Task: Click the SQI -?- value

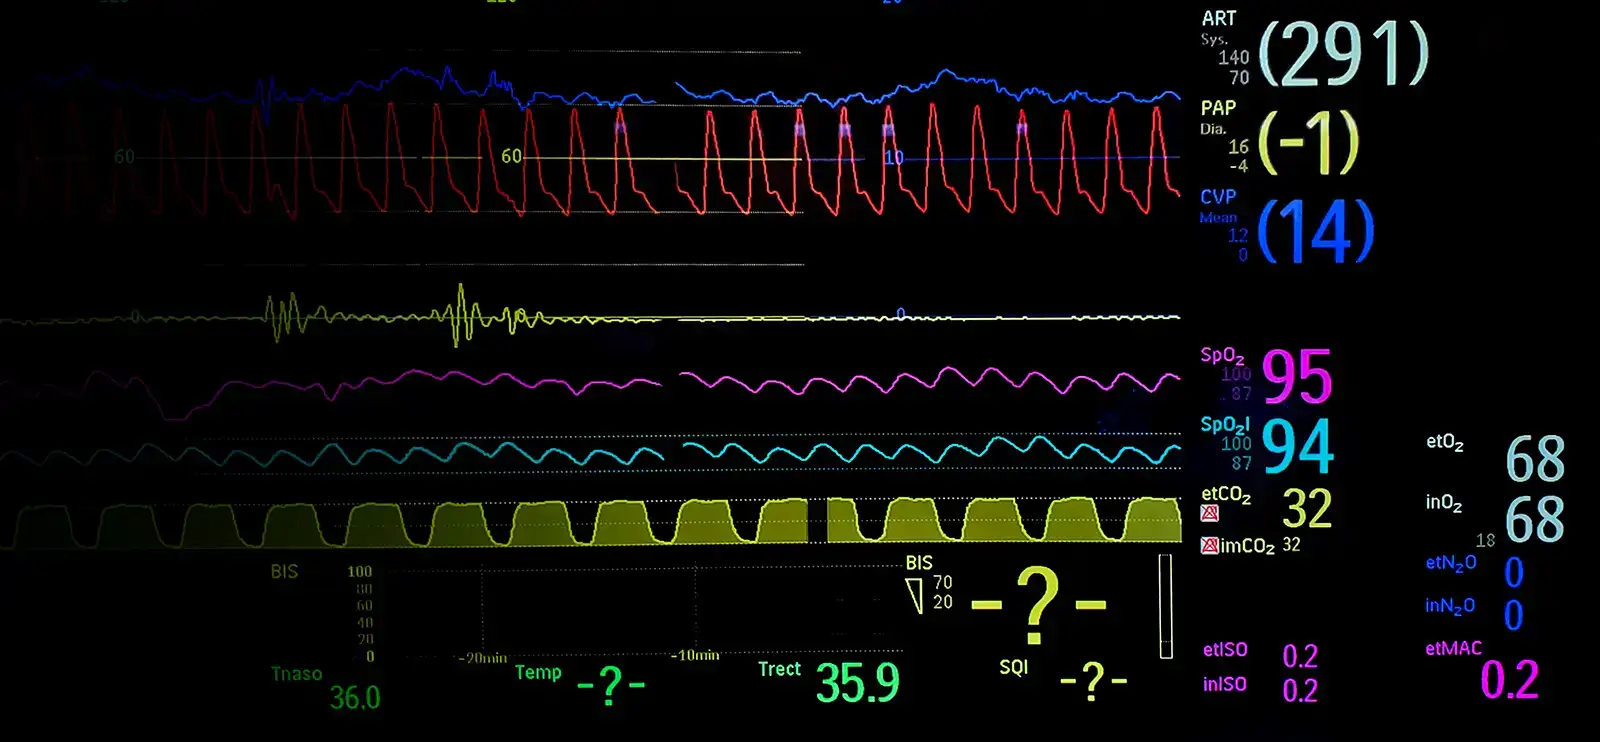Action: (x=1093, y=682)
